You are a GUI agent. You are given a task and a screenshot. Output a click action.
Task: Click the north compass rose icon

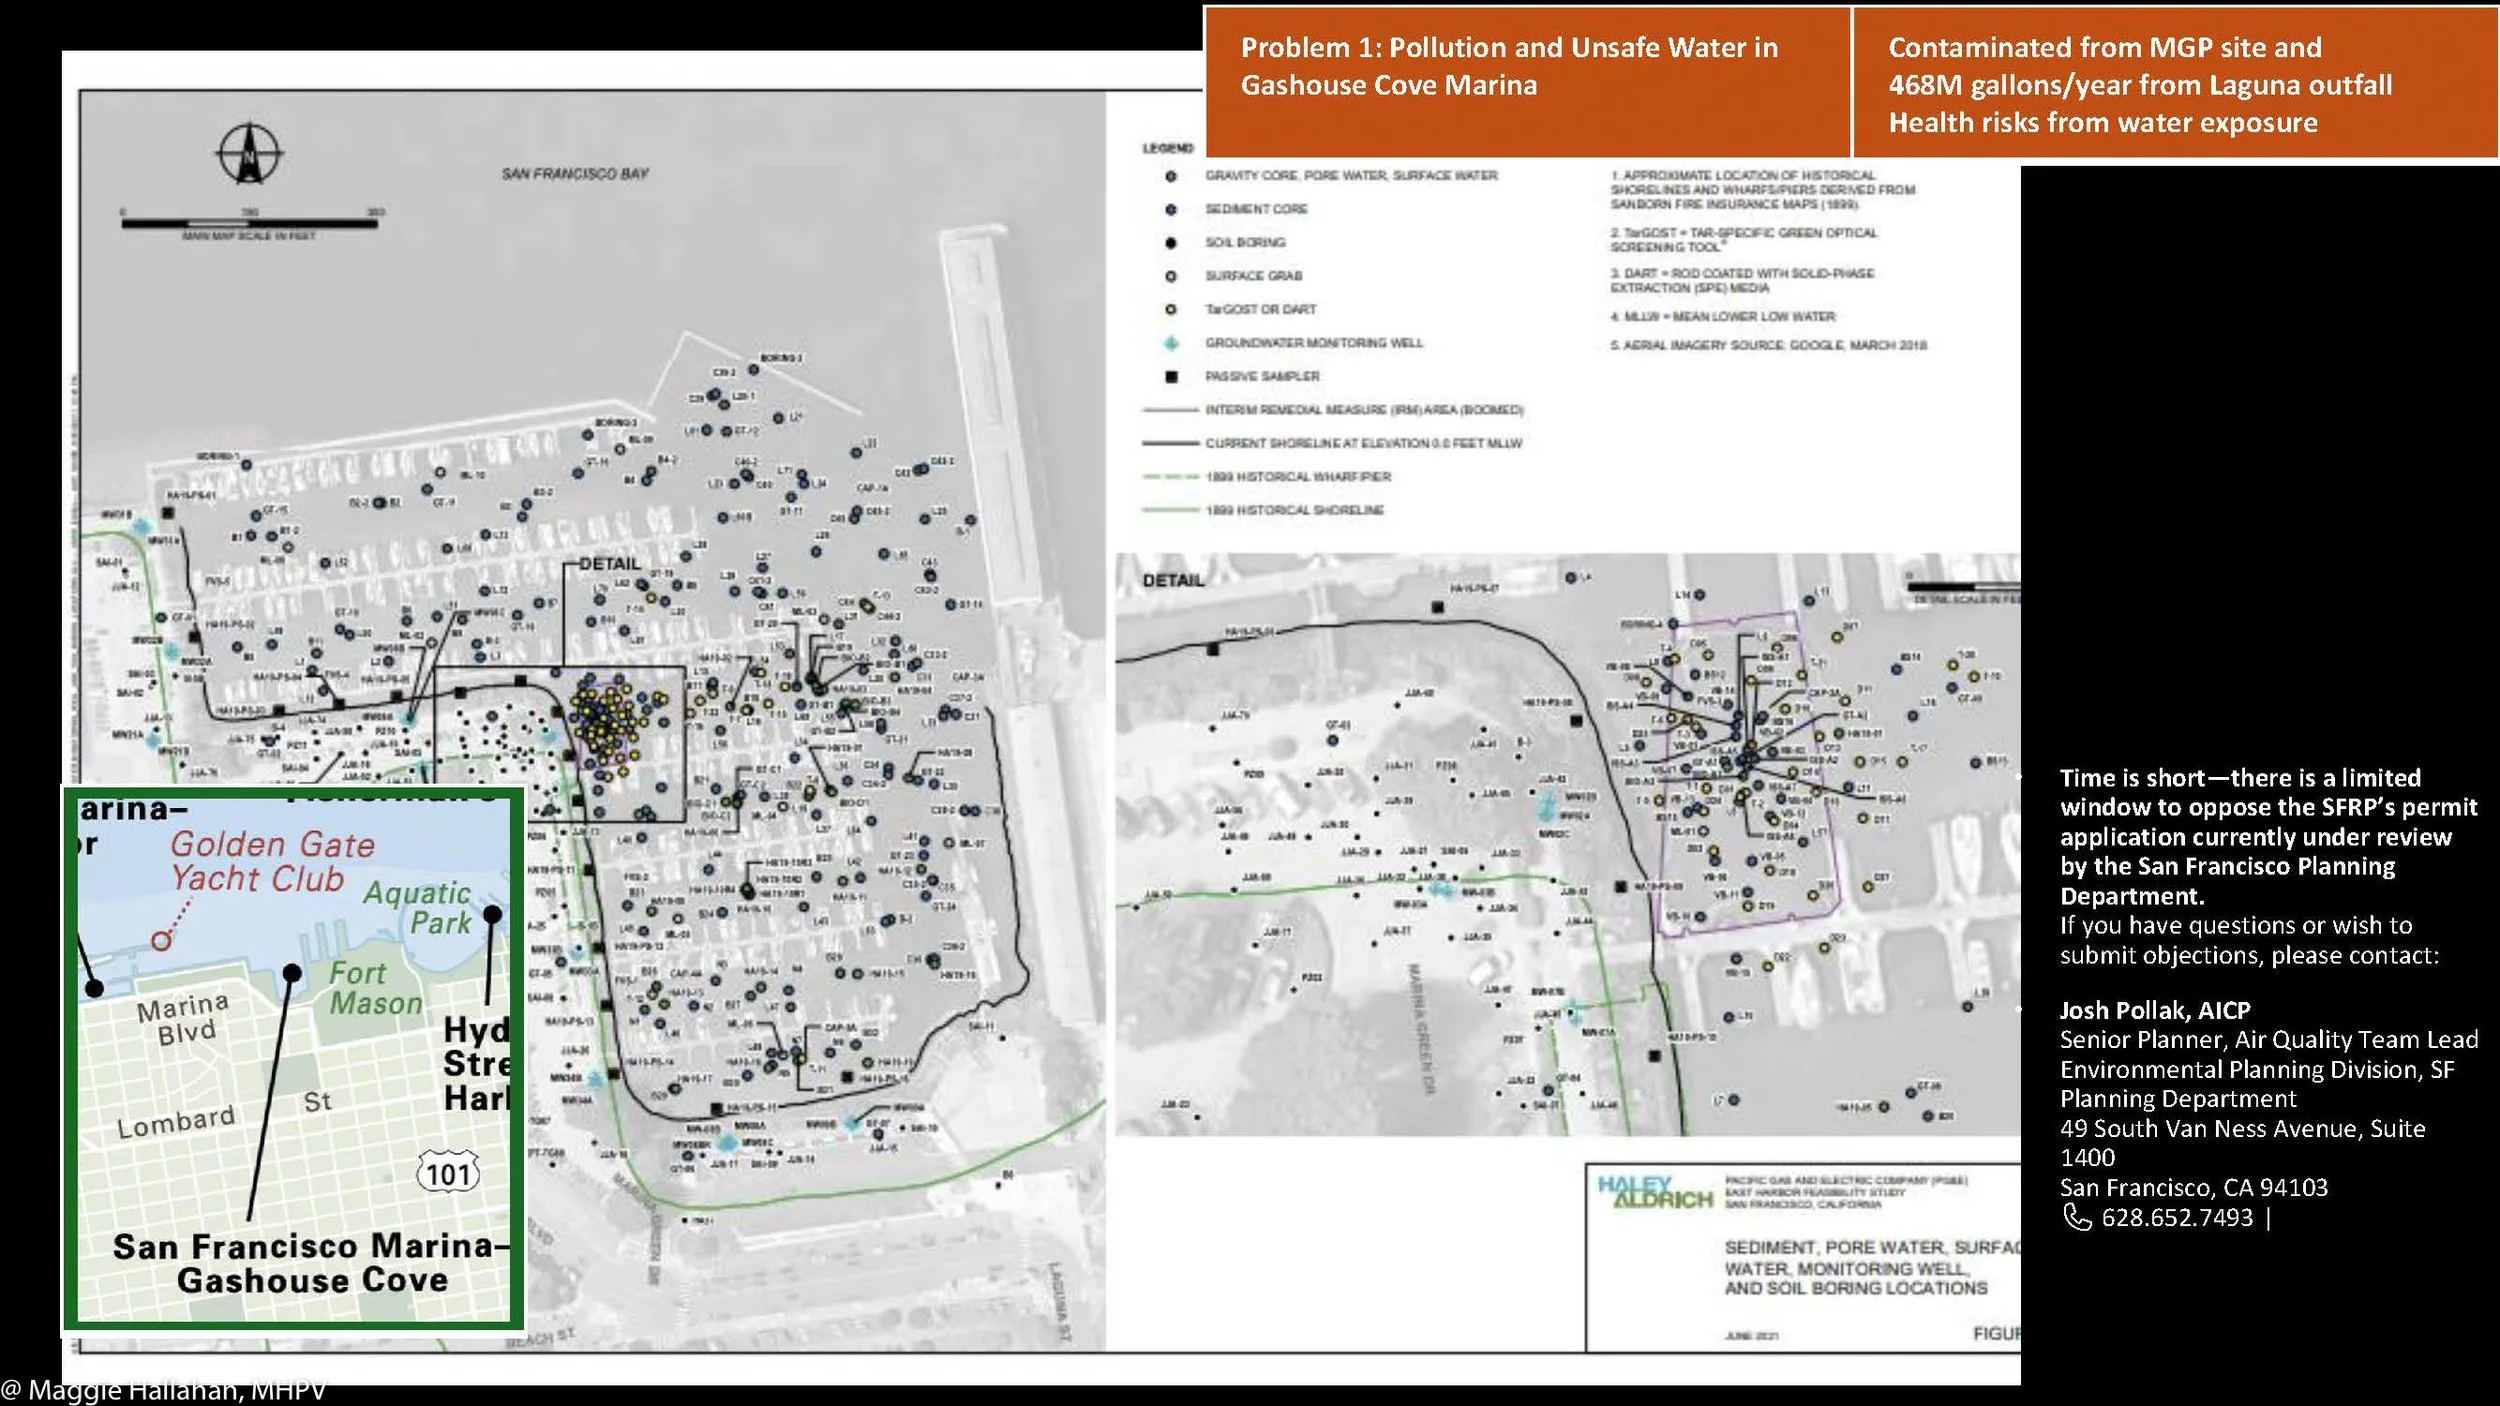[249, 155]
